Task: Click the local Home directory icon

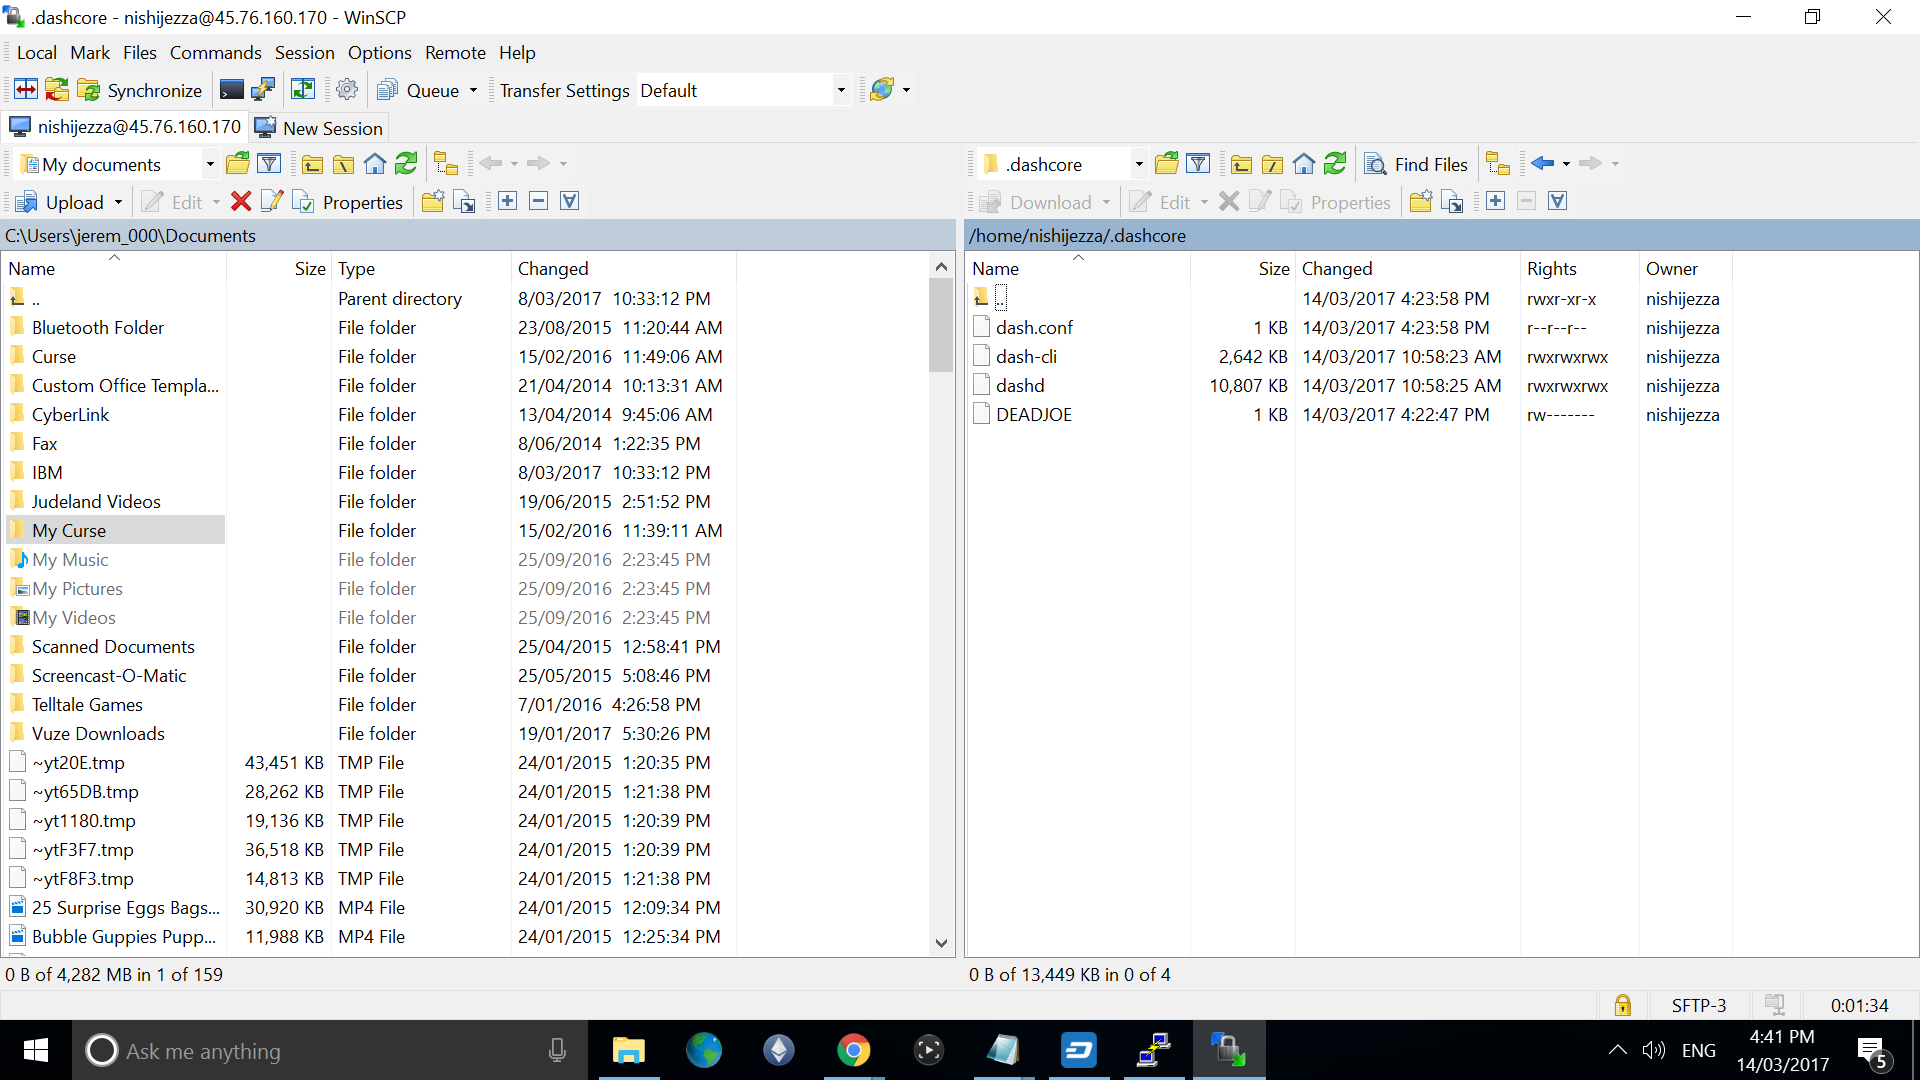Action: (375, 163)
